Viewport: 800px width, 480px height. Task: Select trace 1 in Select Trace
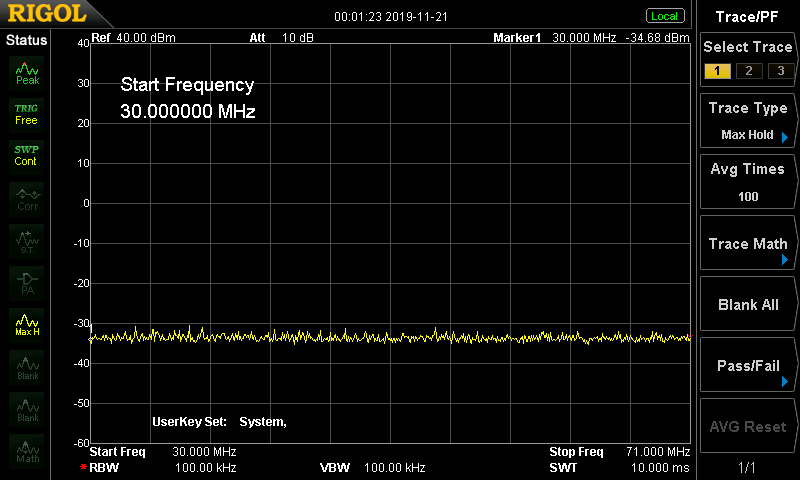click(717, 70)
